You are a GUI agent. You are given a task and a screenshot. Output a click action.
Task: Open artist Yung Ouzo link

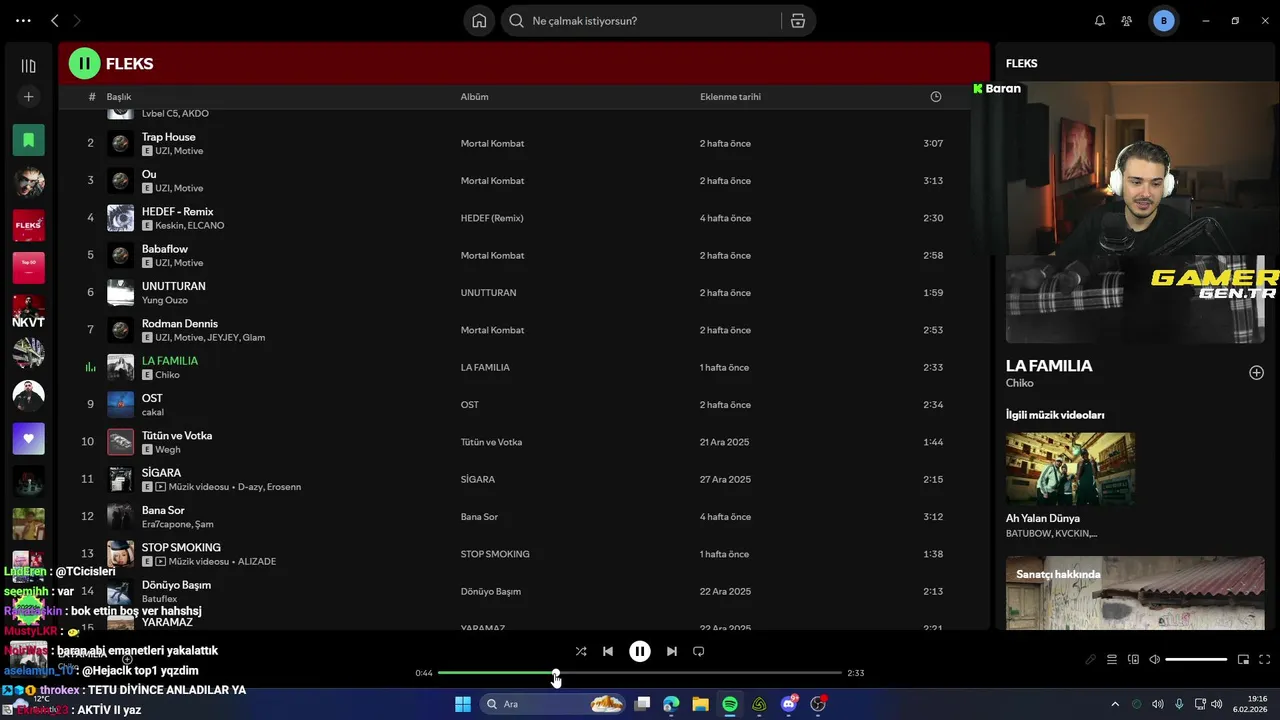pos(164,300)
